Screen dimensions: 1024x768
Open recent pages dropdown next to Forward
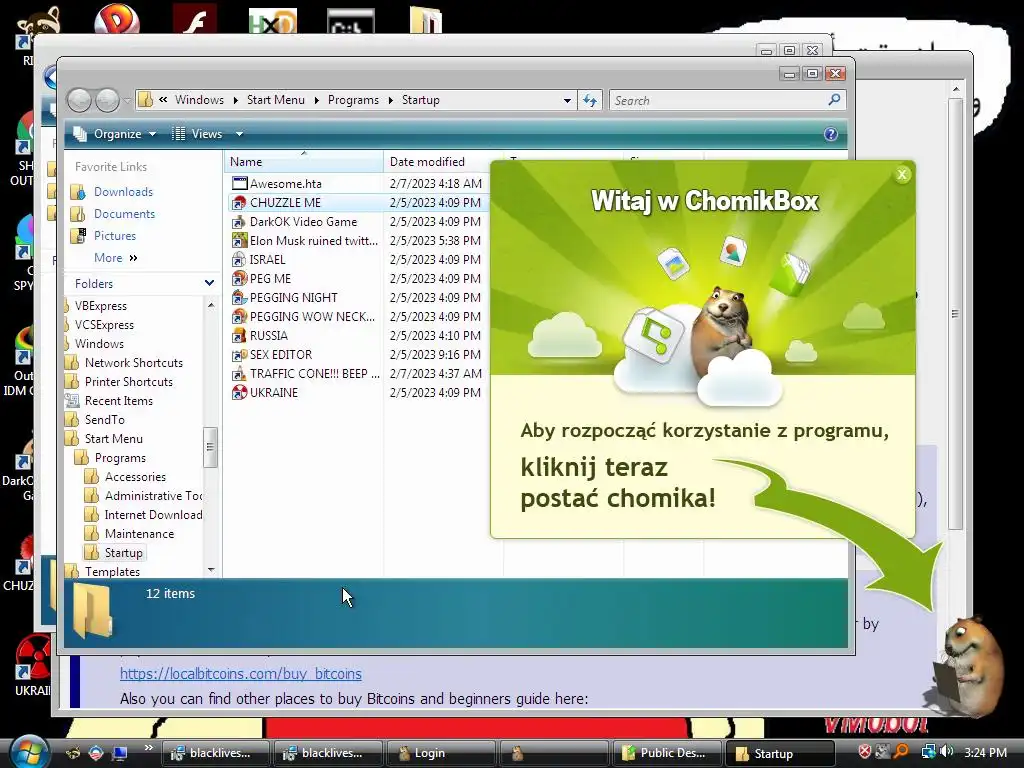127,101
